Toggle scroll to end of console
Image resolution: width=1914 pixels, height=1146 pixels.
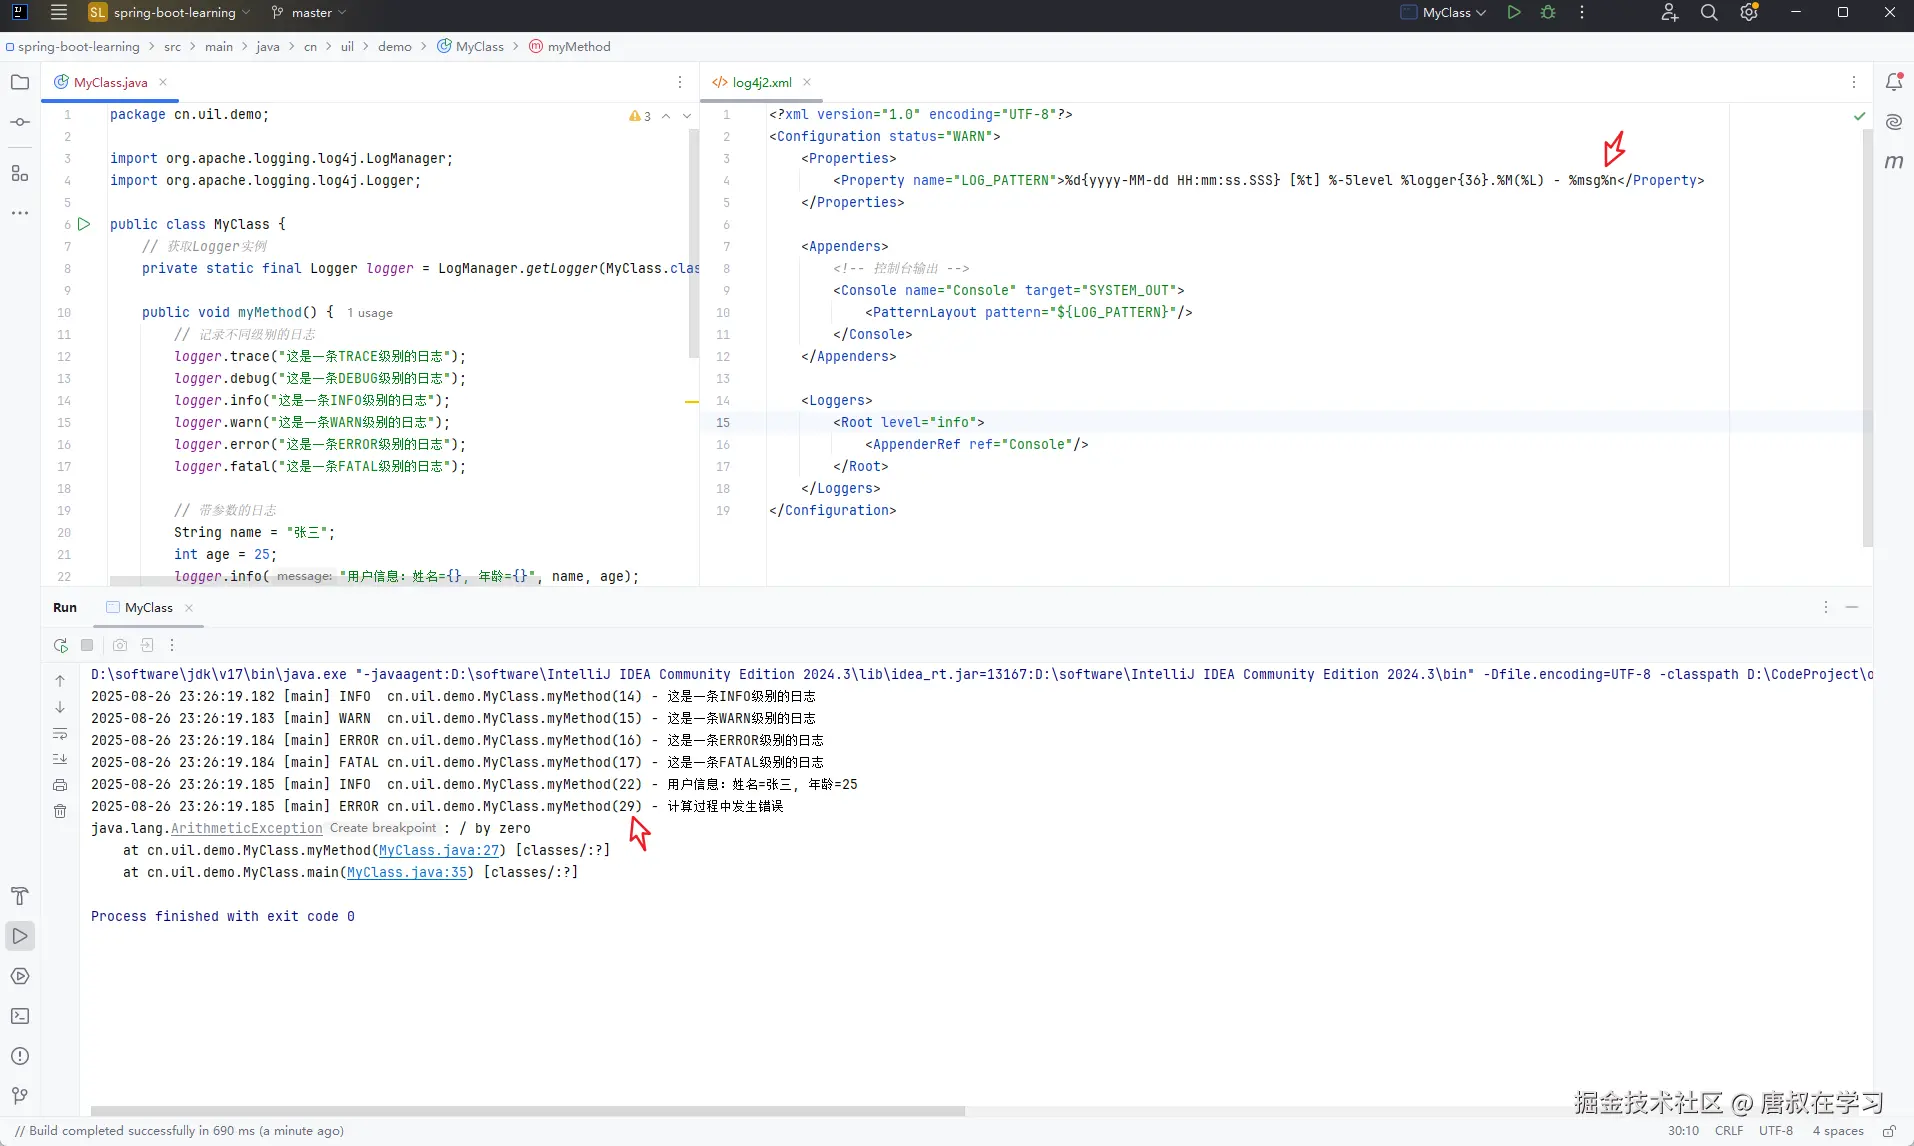(60, 759)
